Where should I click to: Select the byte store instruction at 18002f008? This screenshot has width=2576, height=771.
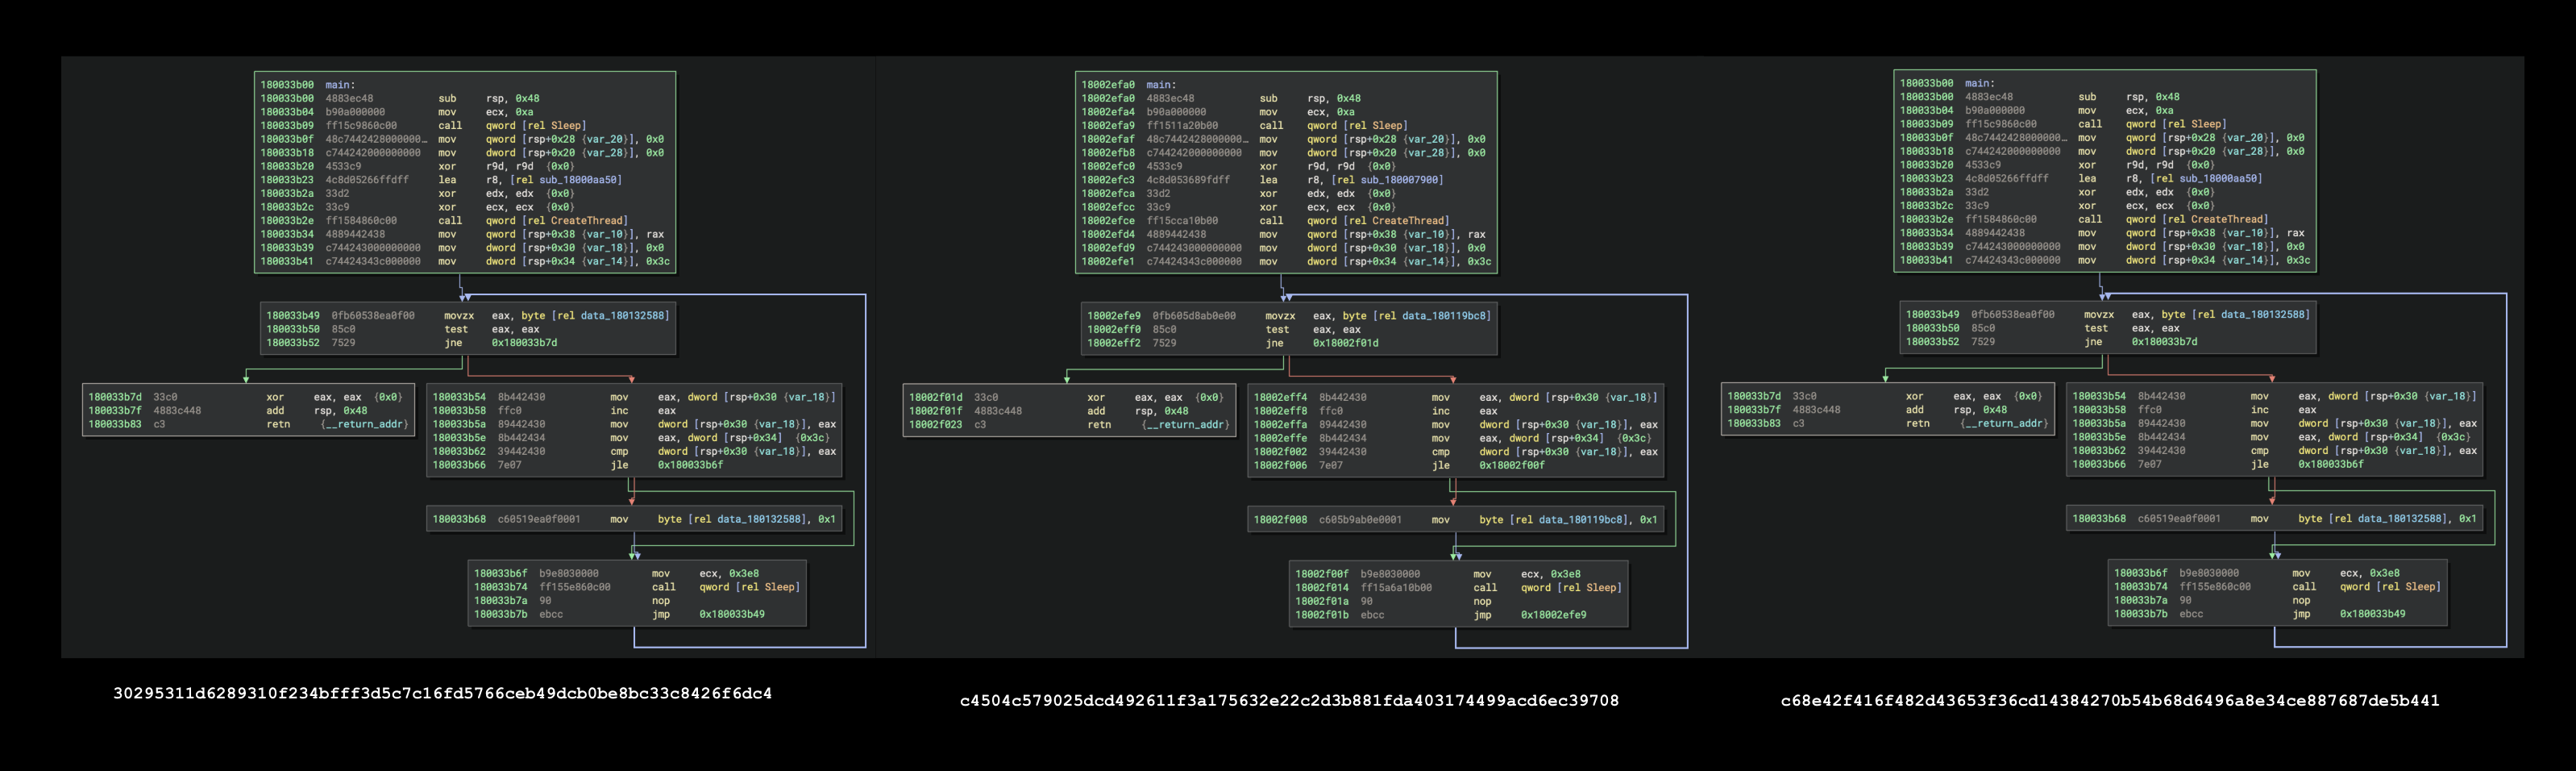point(1455,520)
